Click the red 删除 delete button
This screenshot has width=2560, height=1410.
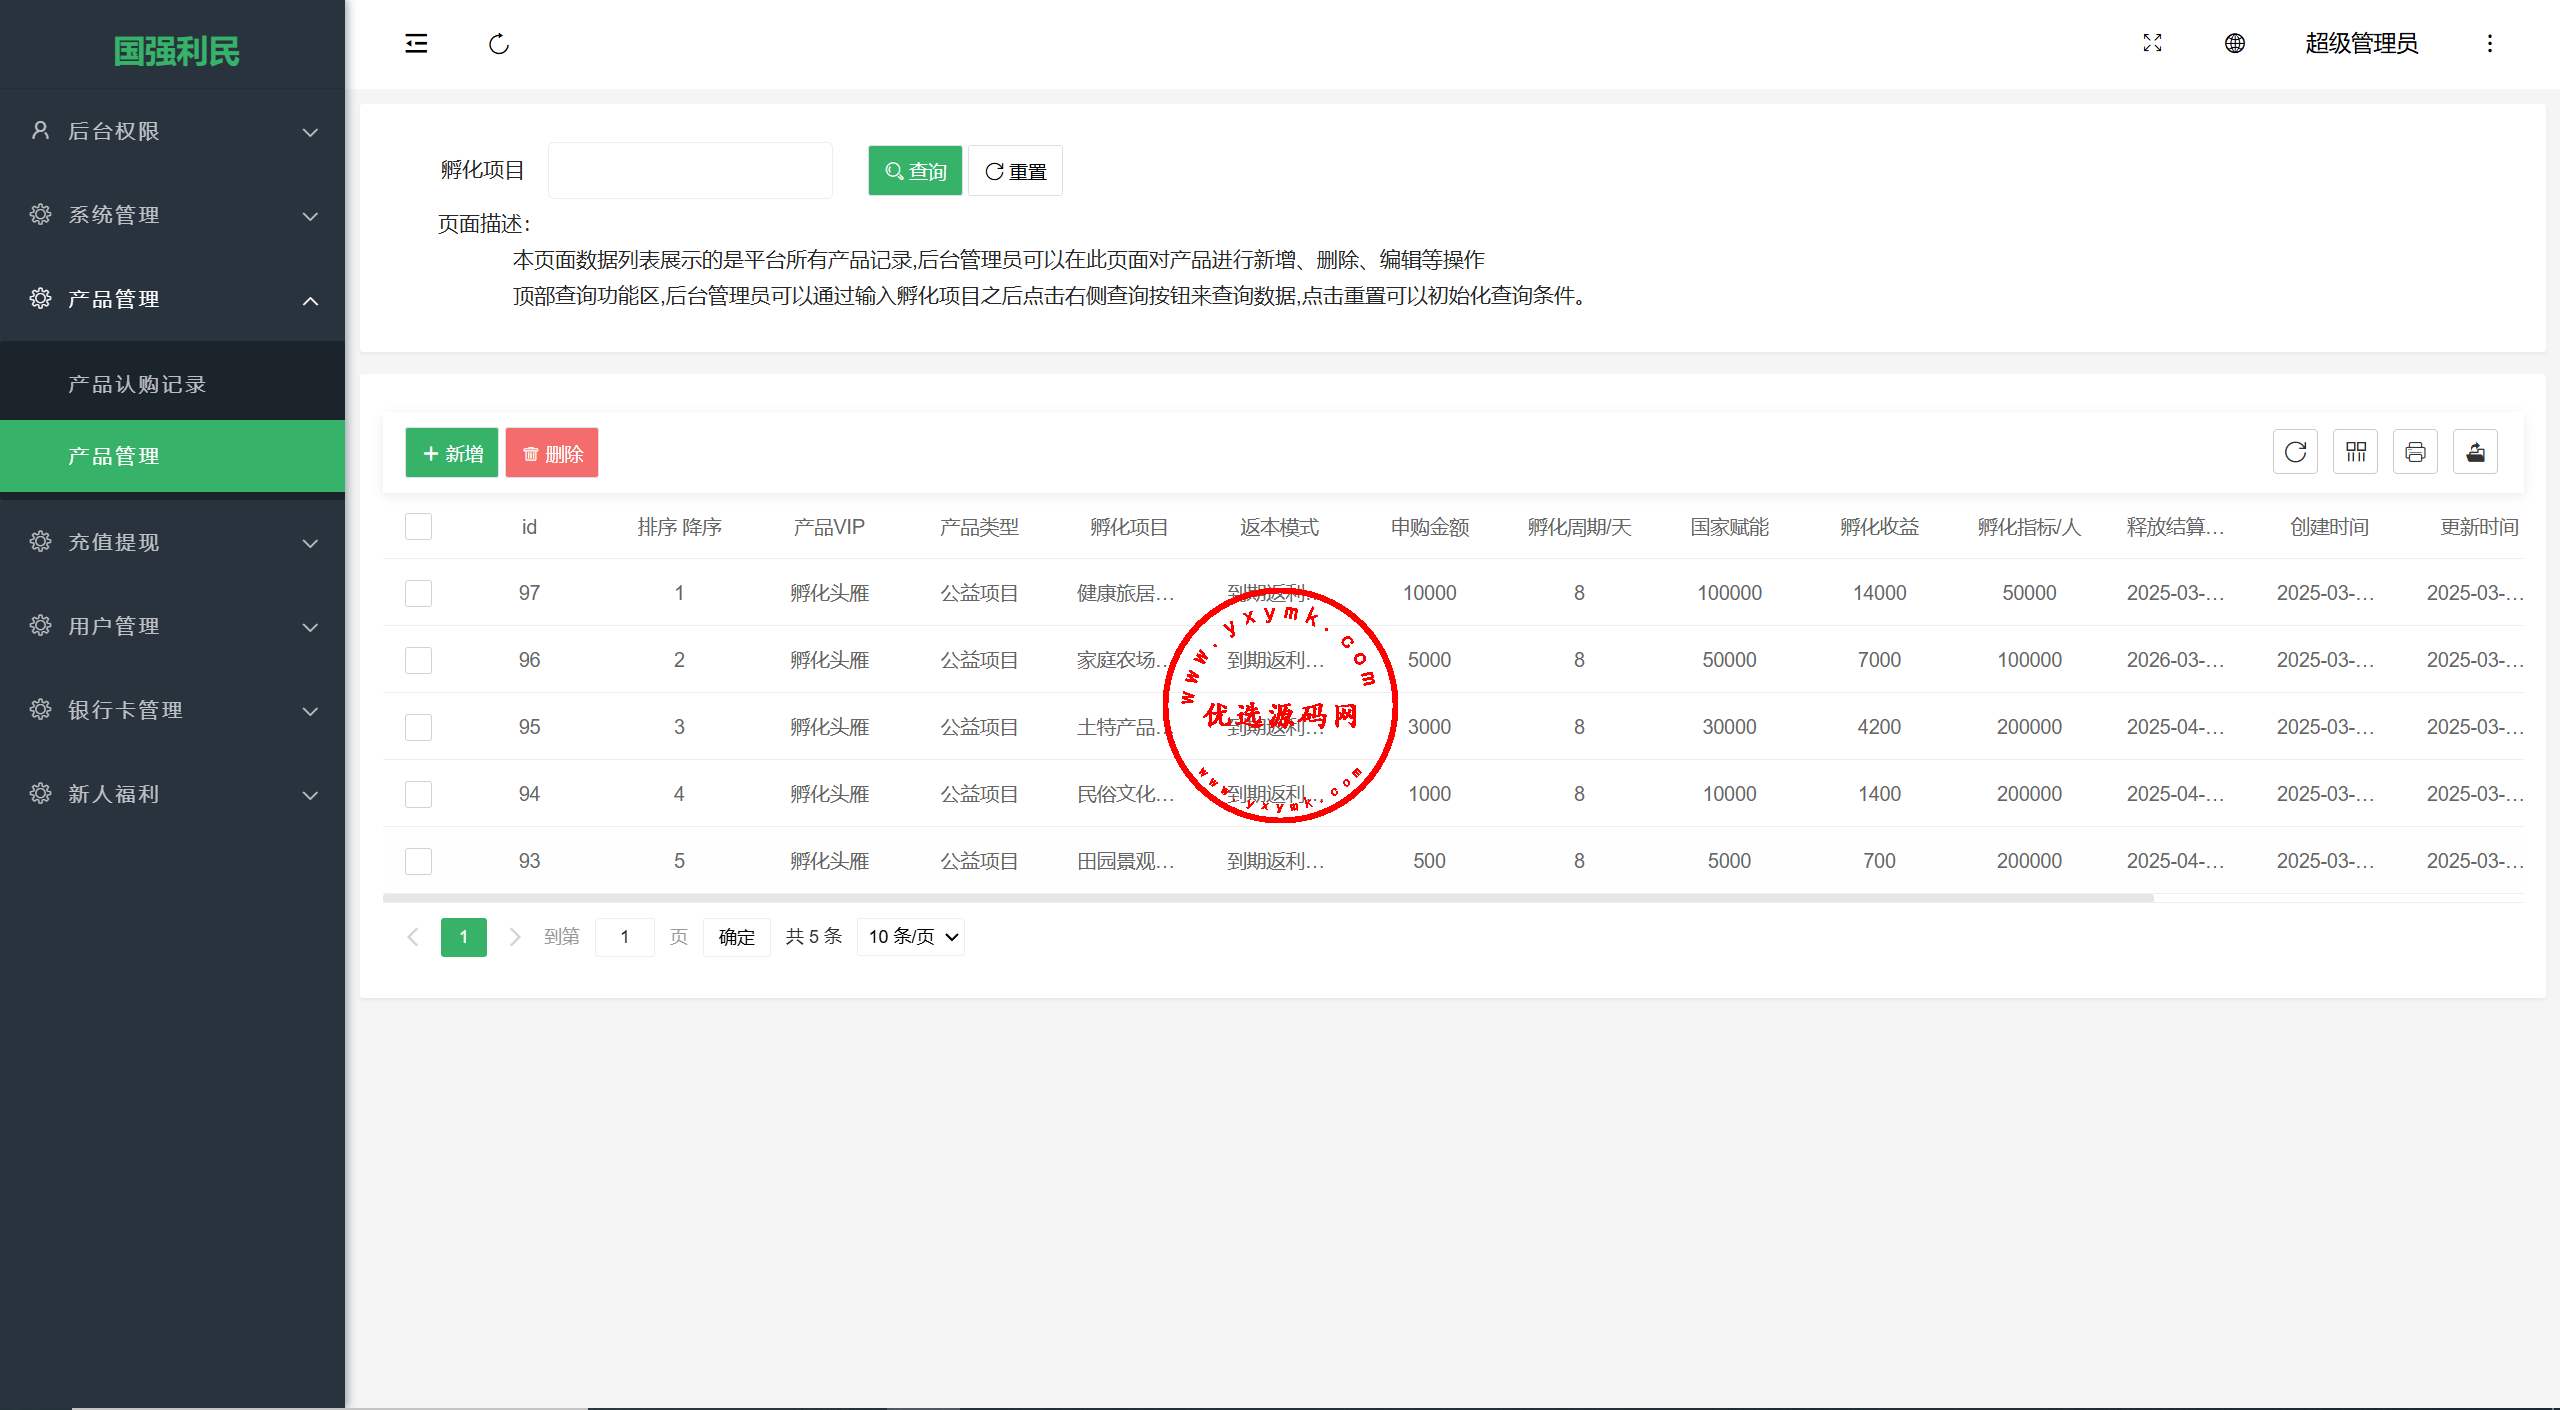552,453
